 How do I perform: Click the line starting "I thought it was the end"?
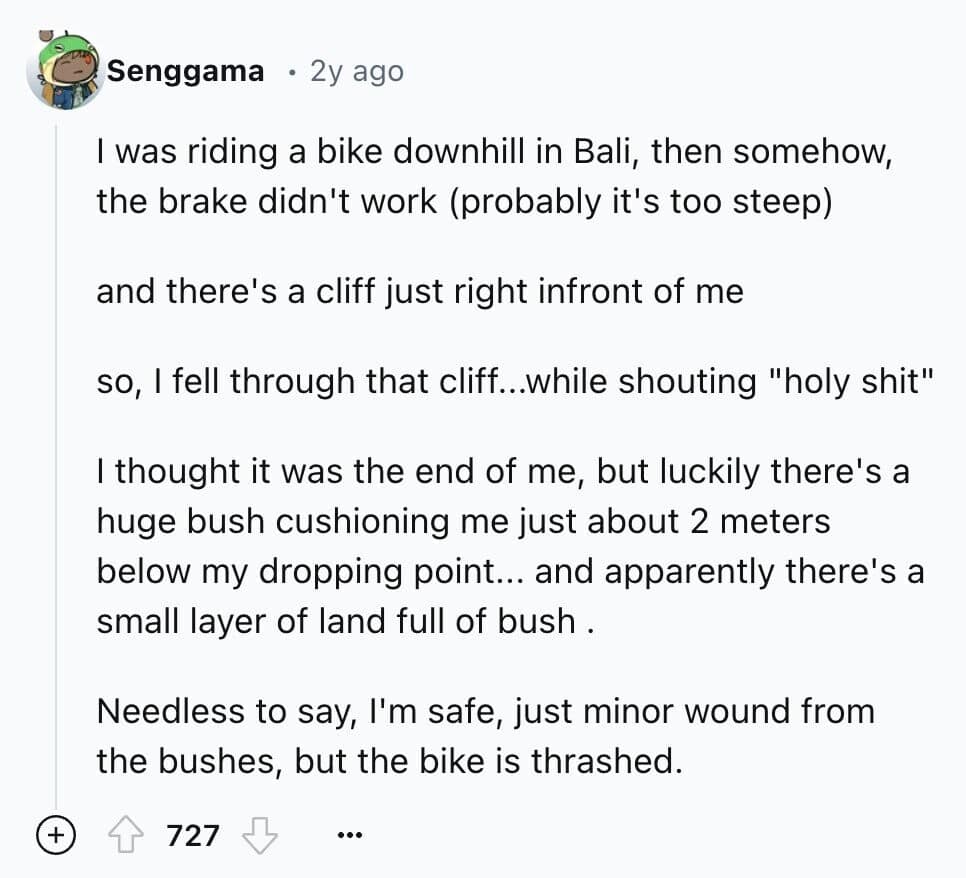(502, 471)
